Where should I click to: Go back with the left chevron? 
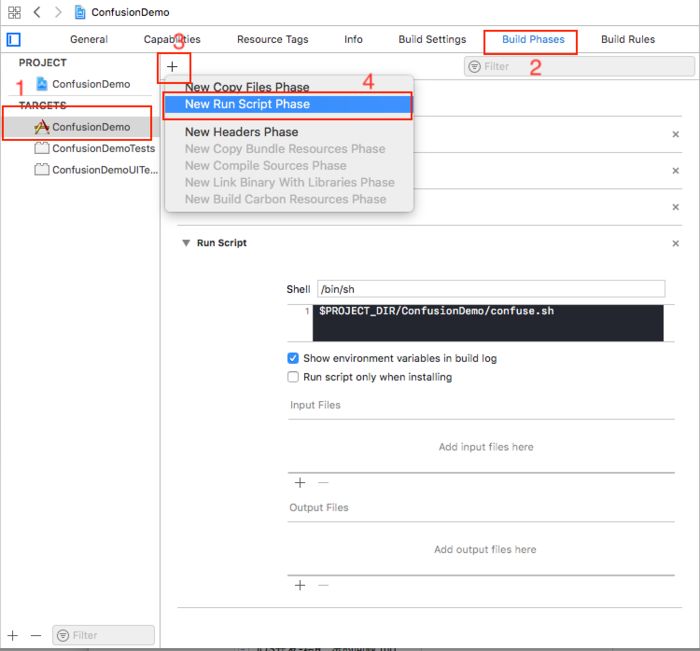coord(37,12)
